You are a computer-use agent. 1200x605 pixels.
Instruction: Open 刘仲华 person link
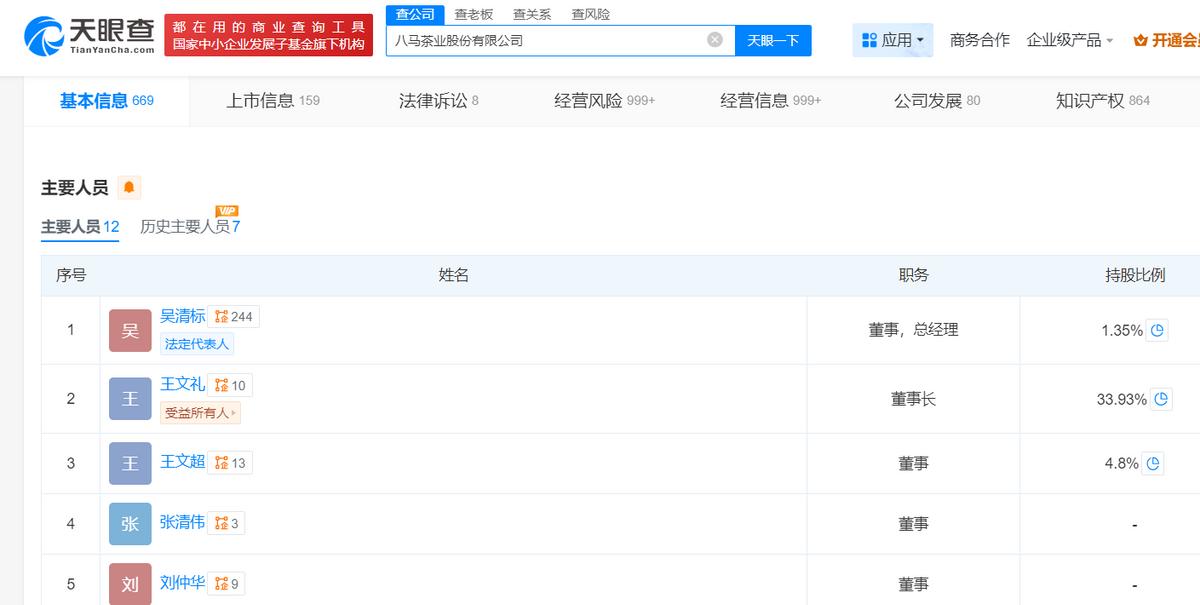coord(183,582)
